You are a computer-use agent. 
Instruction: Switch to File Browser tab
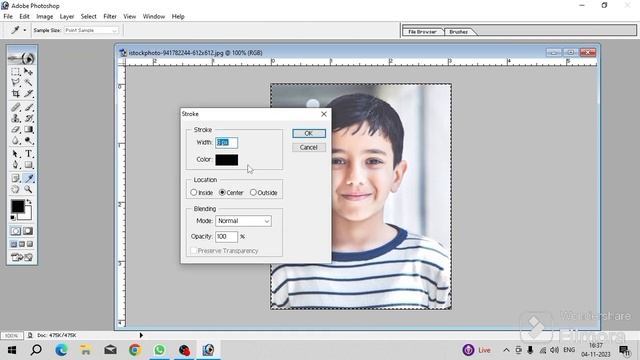(422, 31)
